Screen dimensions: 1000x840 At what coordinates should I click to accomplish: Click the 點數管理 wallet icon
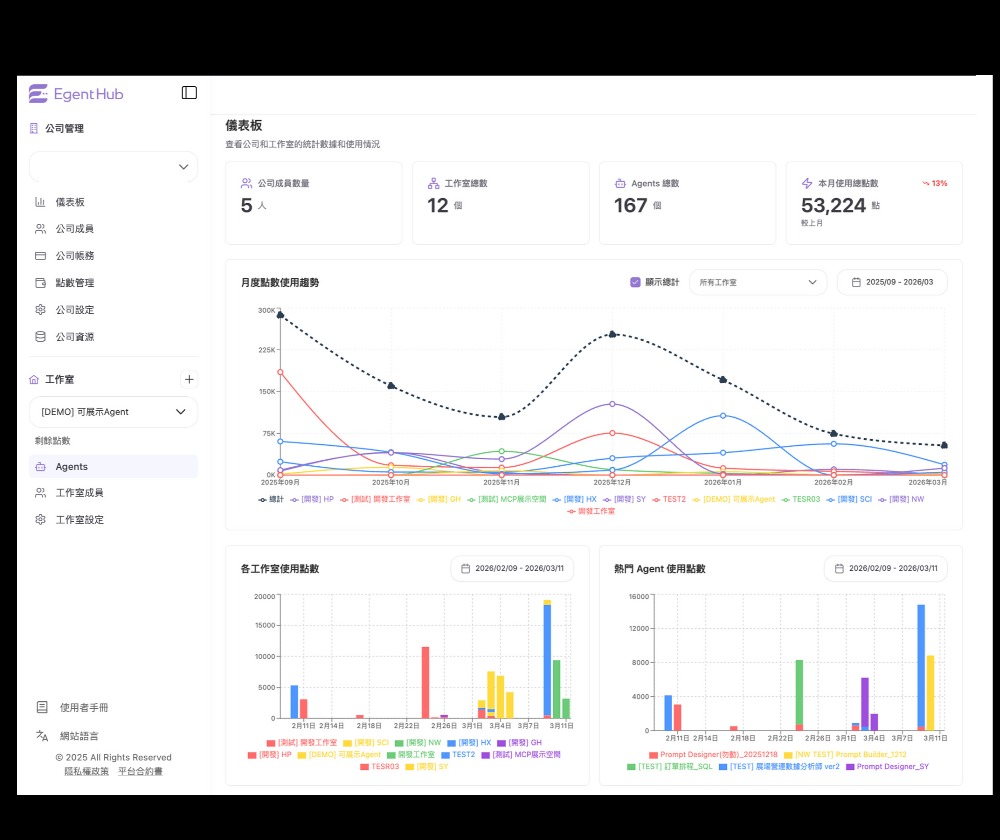coord(41,283)
